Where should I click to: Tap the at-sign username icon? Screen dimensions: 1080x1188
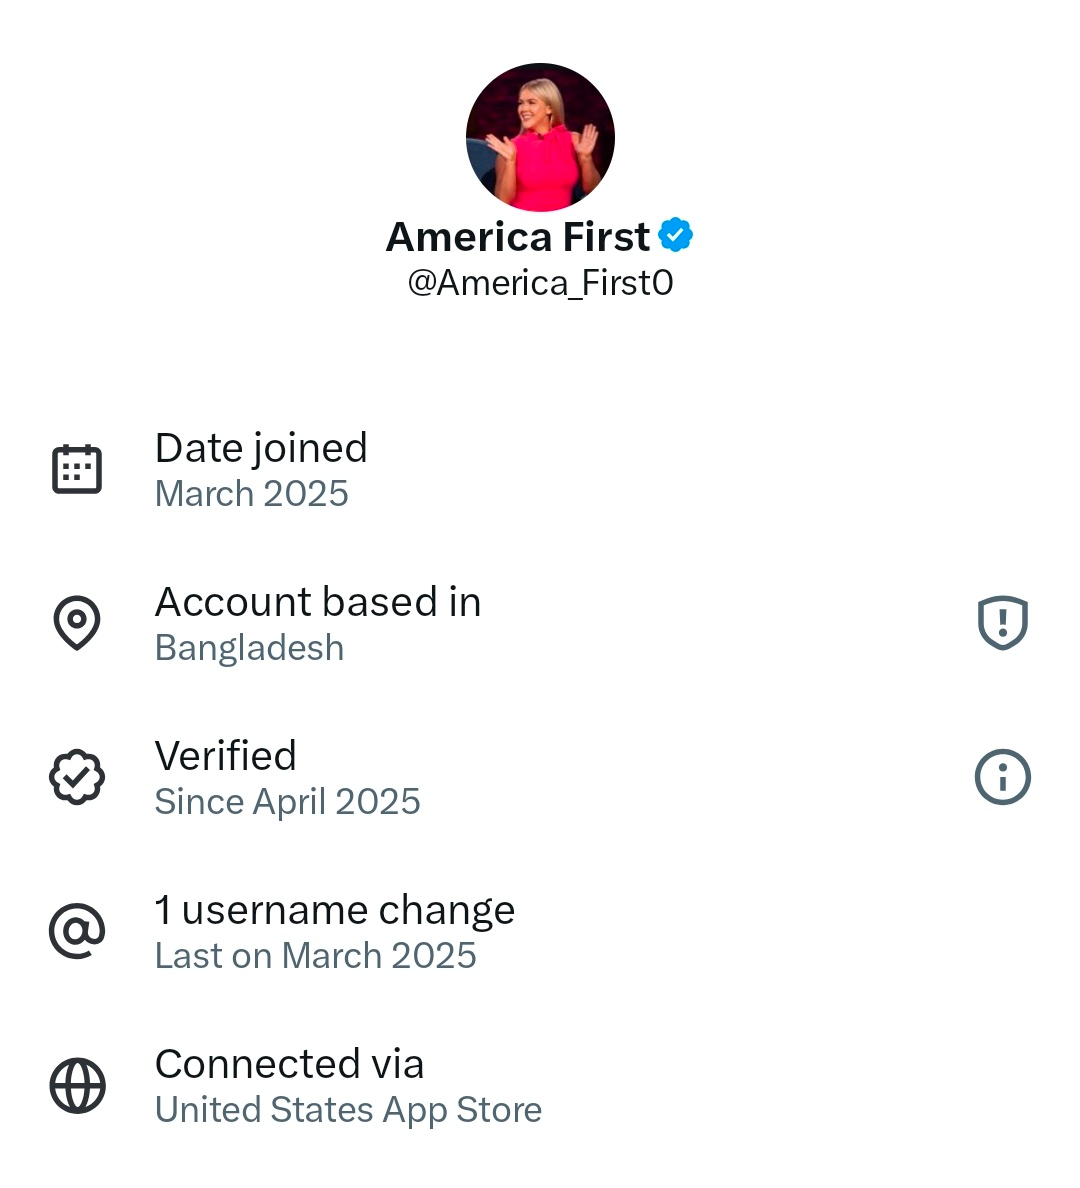pyautogui.click(x=77, y=931)
